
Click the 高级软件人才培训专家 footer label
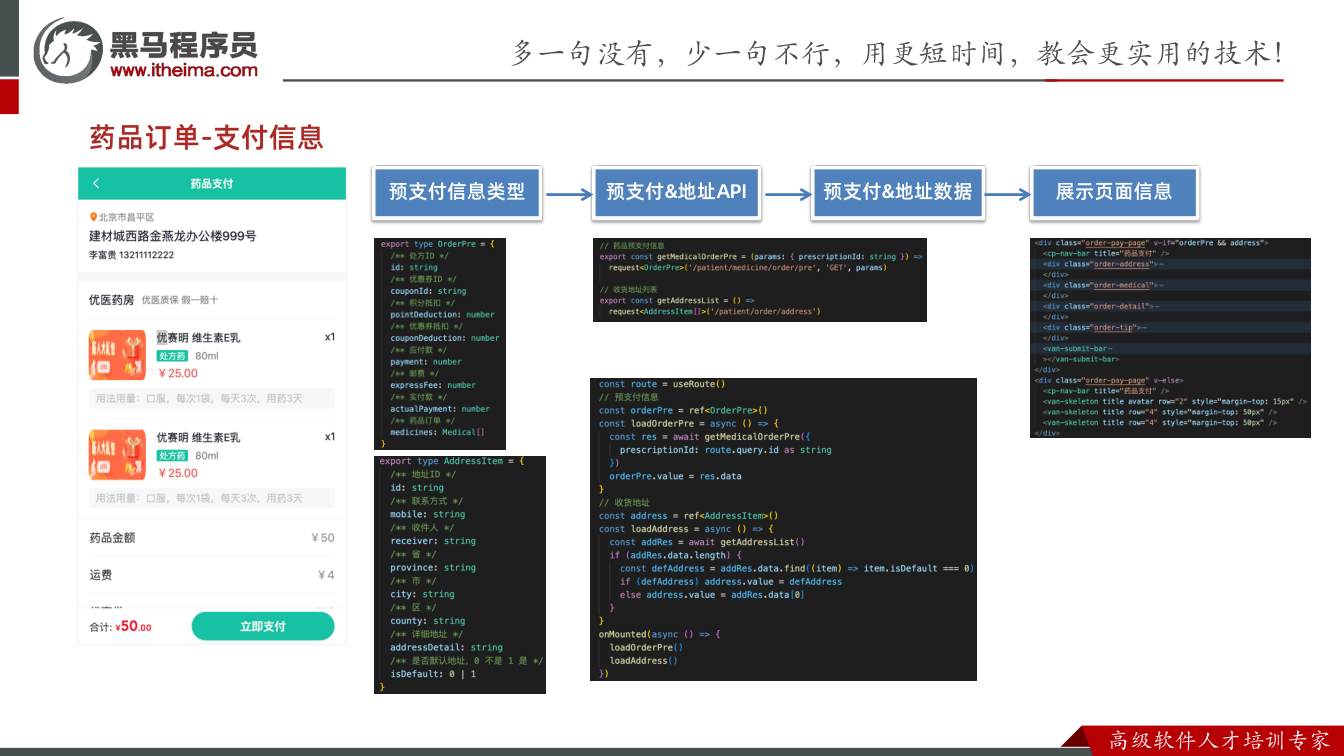coord(1219,741)
